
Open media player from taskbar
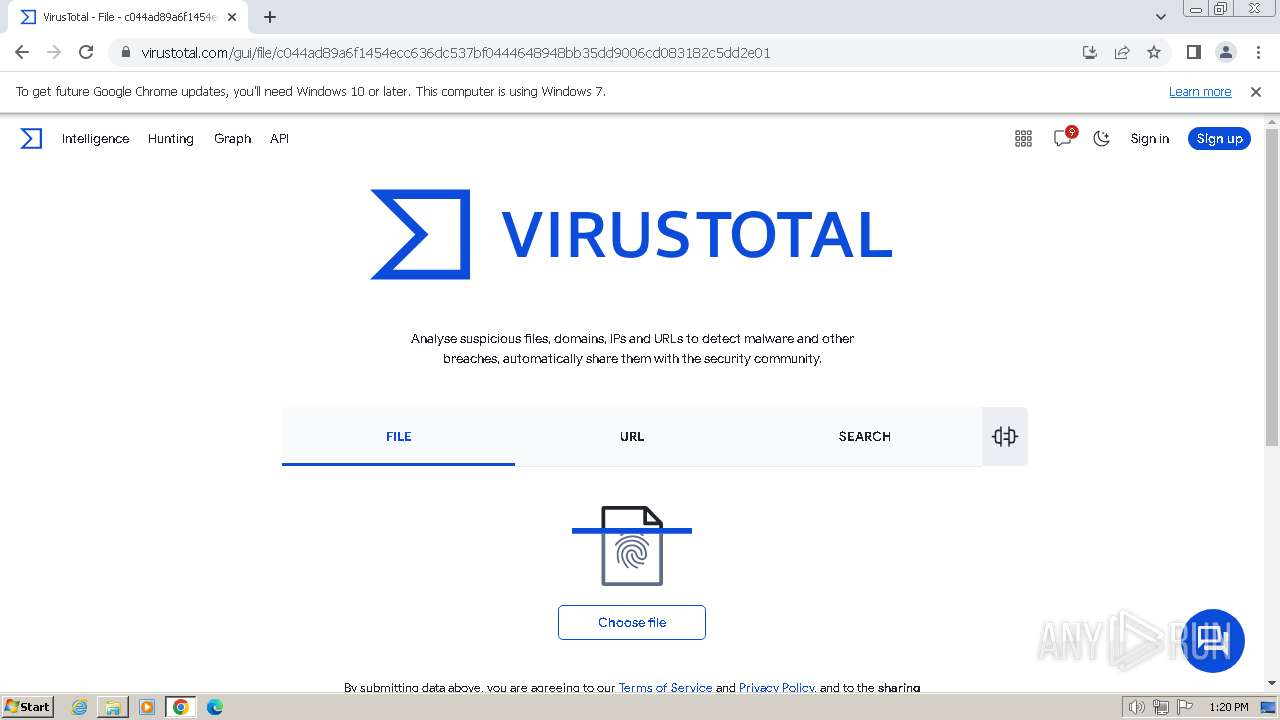tap(147, 707)
